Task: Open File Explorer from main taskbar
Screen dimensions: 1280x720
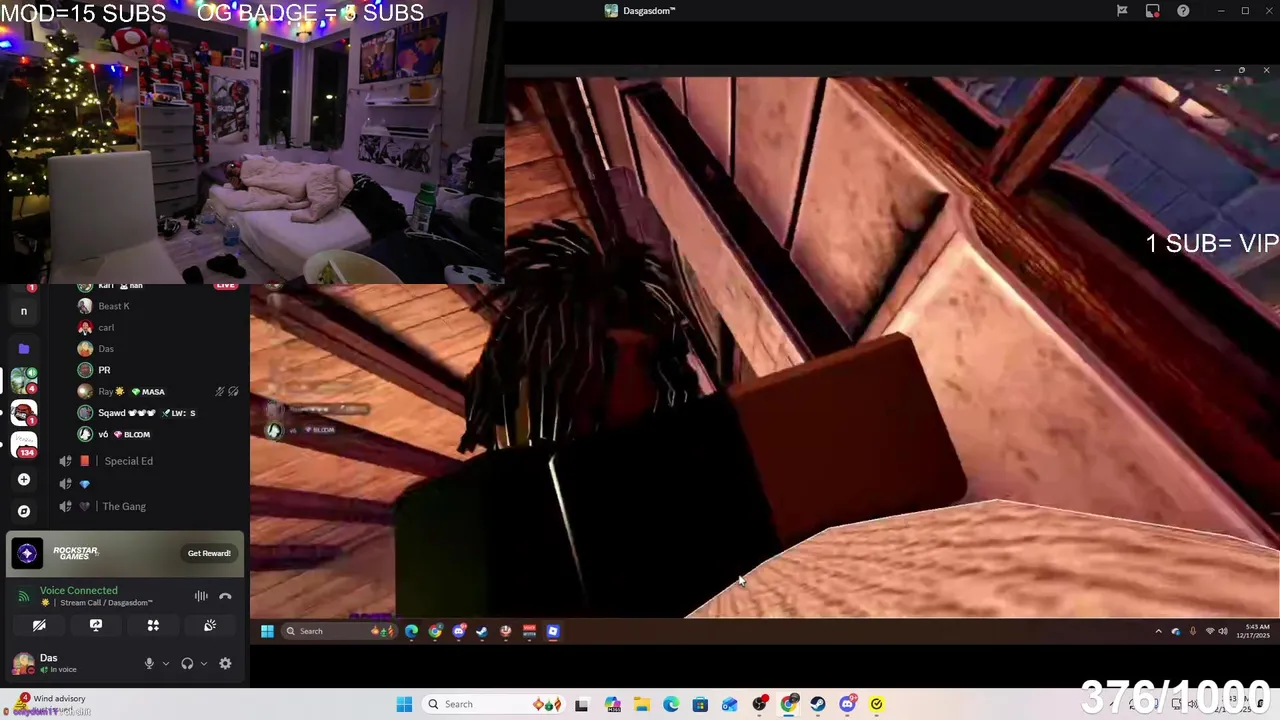Action: (x=641, y=704)
